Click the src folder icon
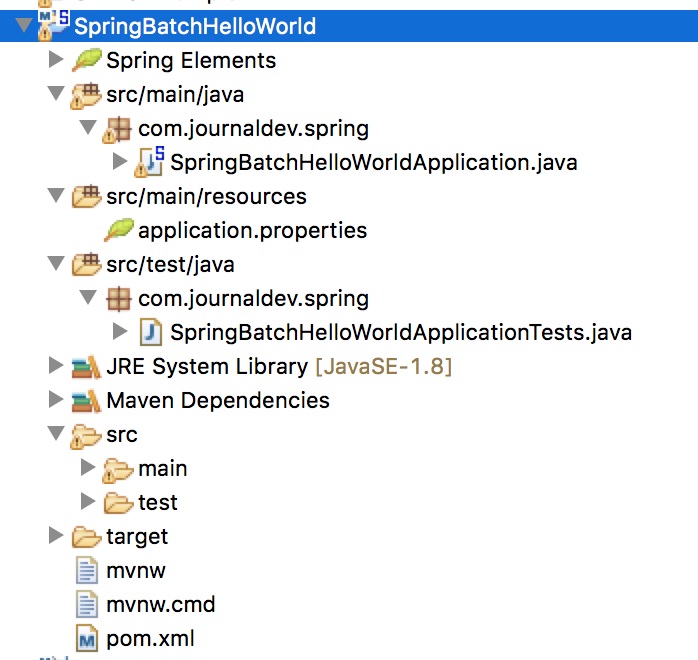The width and height of the screenshot is (698, 660). [x=86, y=435]
